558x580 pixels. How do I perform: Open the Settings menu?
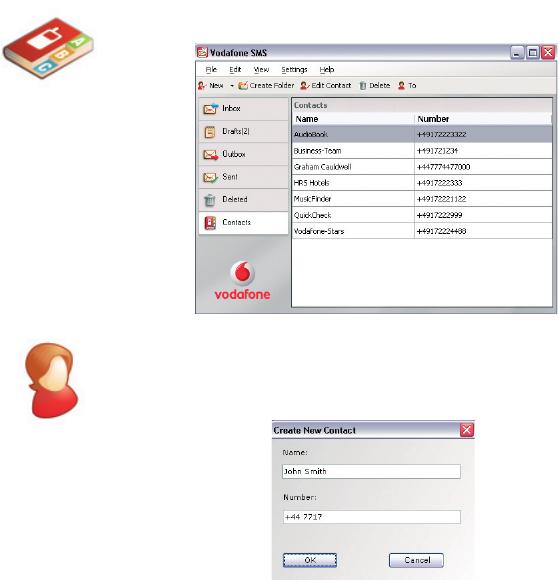coord(294,70)
